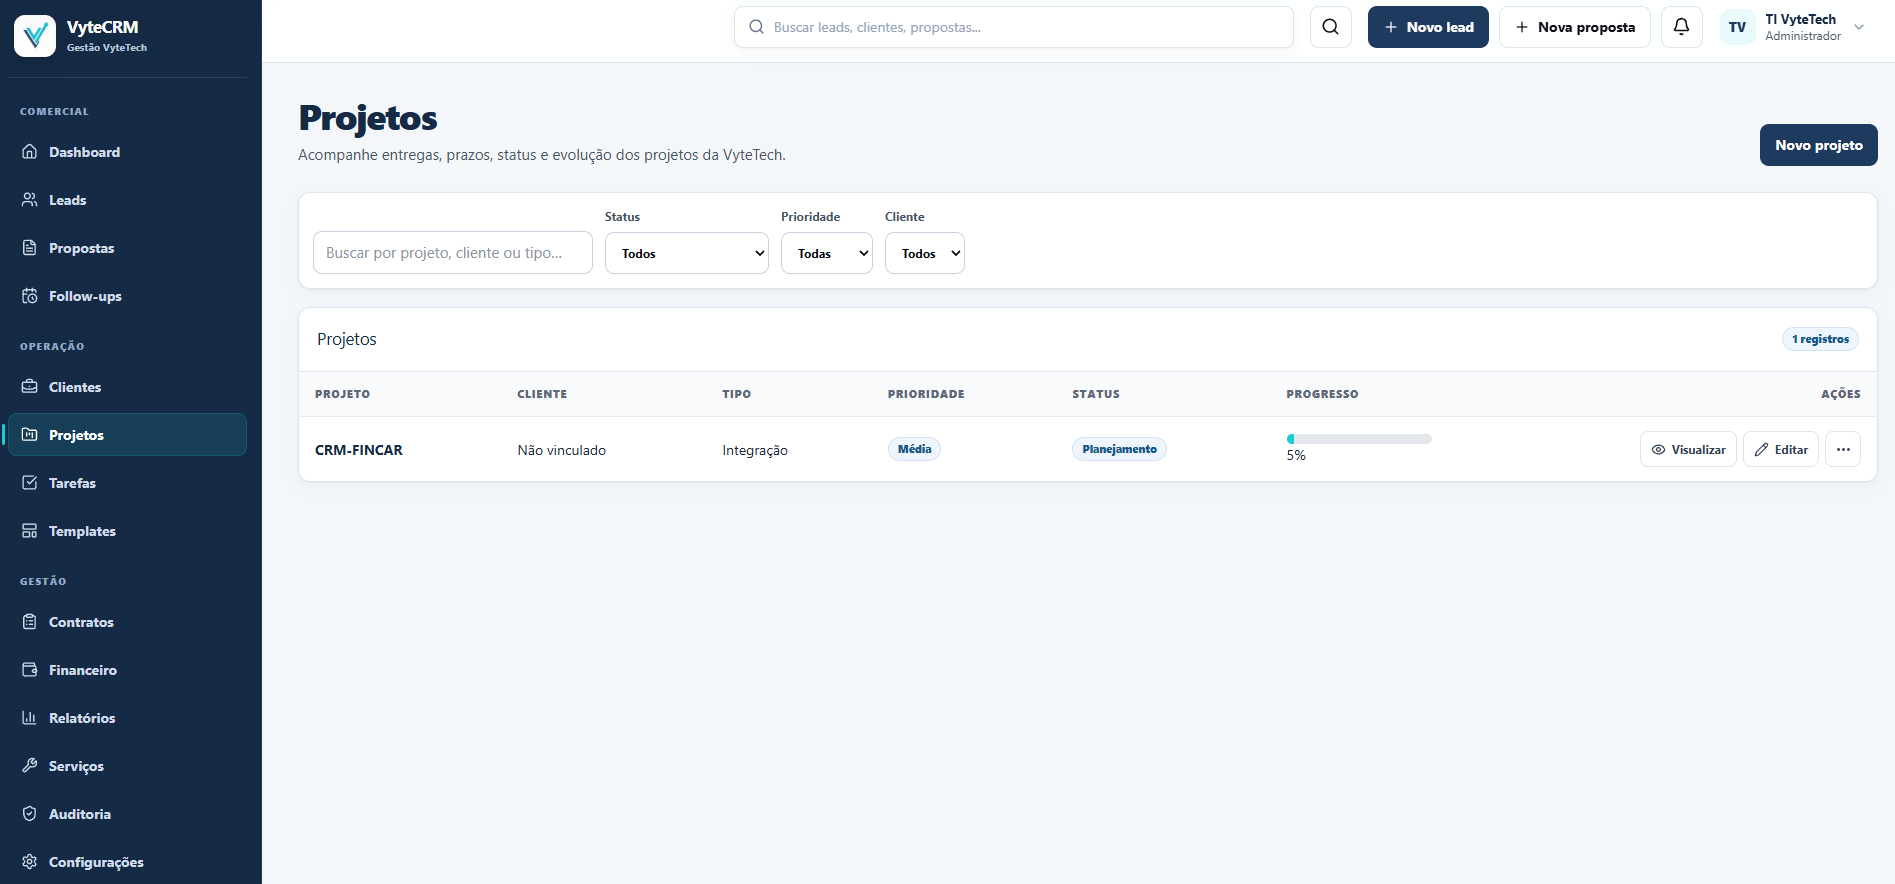The width and height of the screenshot is (1895, 884).
Task: Open the Status filter dropdown
Action: (x=687, y=253)
